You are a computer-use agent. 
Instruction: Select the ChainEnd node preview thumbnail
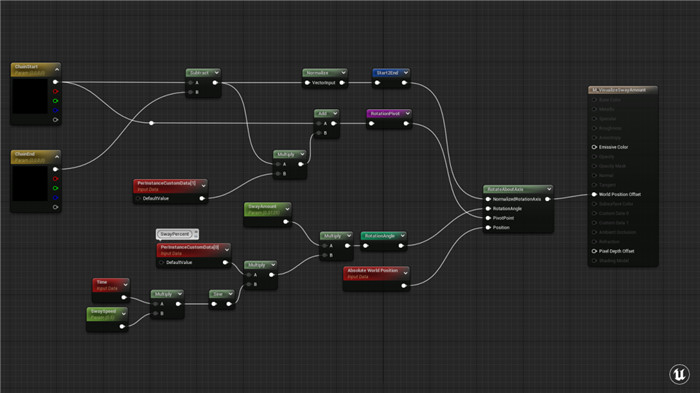(x=29, y=184)
